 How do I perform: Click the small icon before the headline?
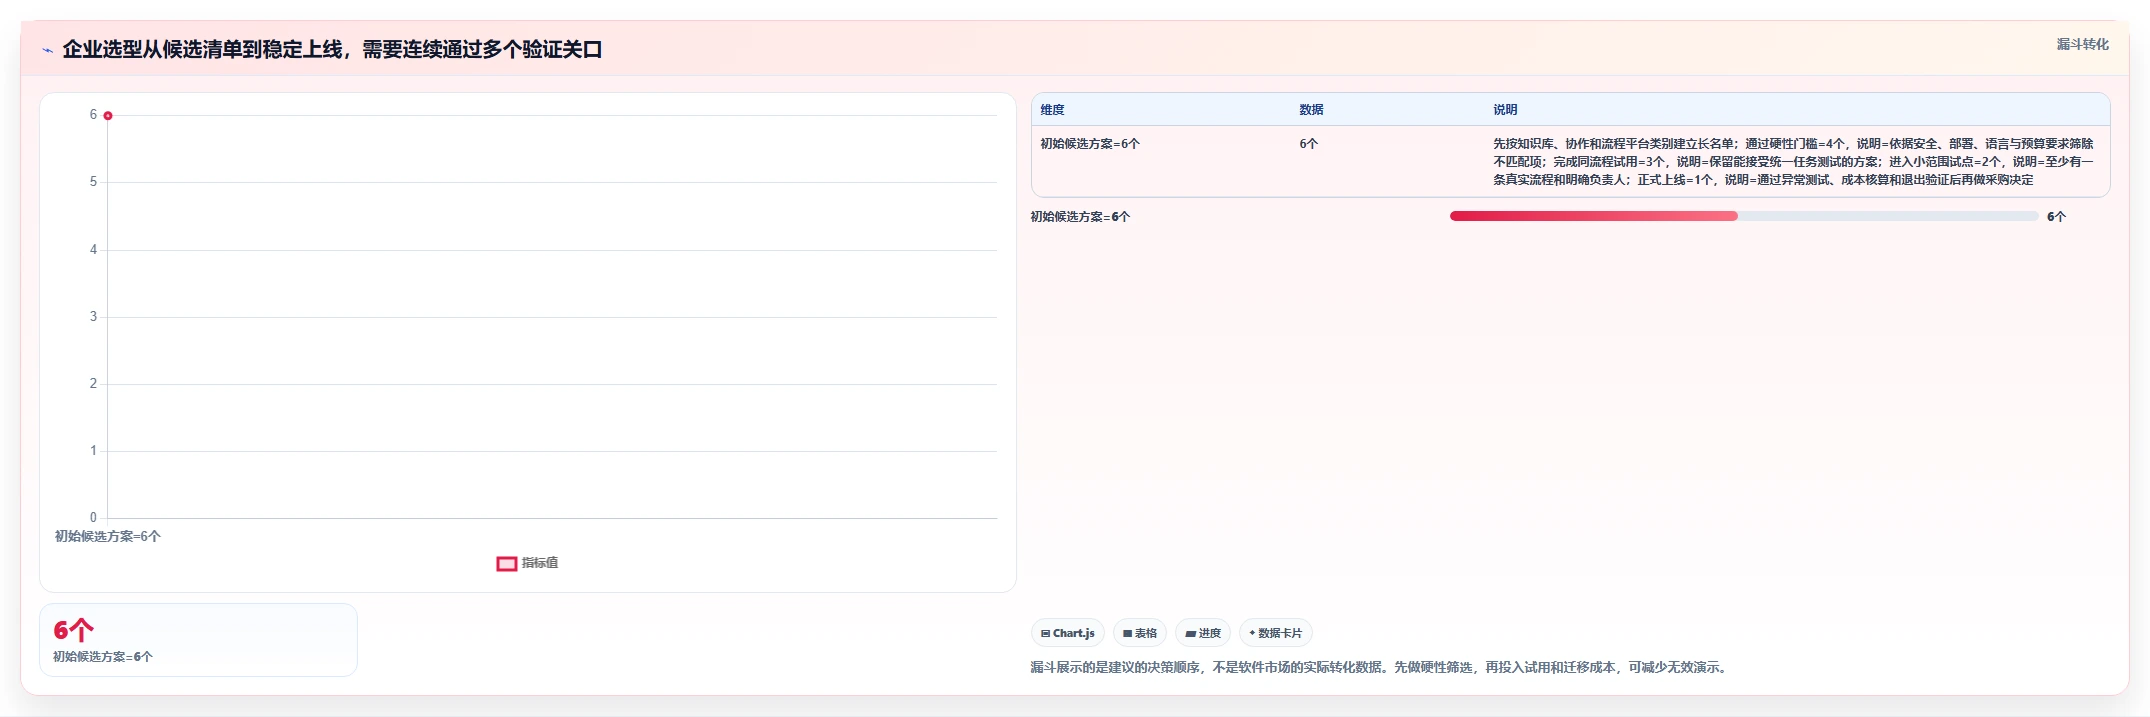pos(47,50)
